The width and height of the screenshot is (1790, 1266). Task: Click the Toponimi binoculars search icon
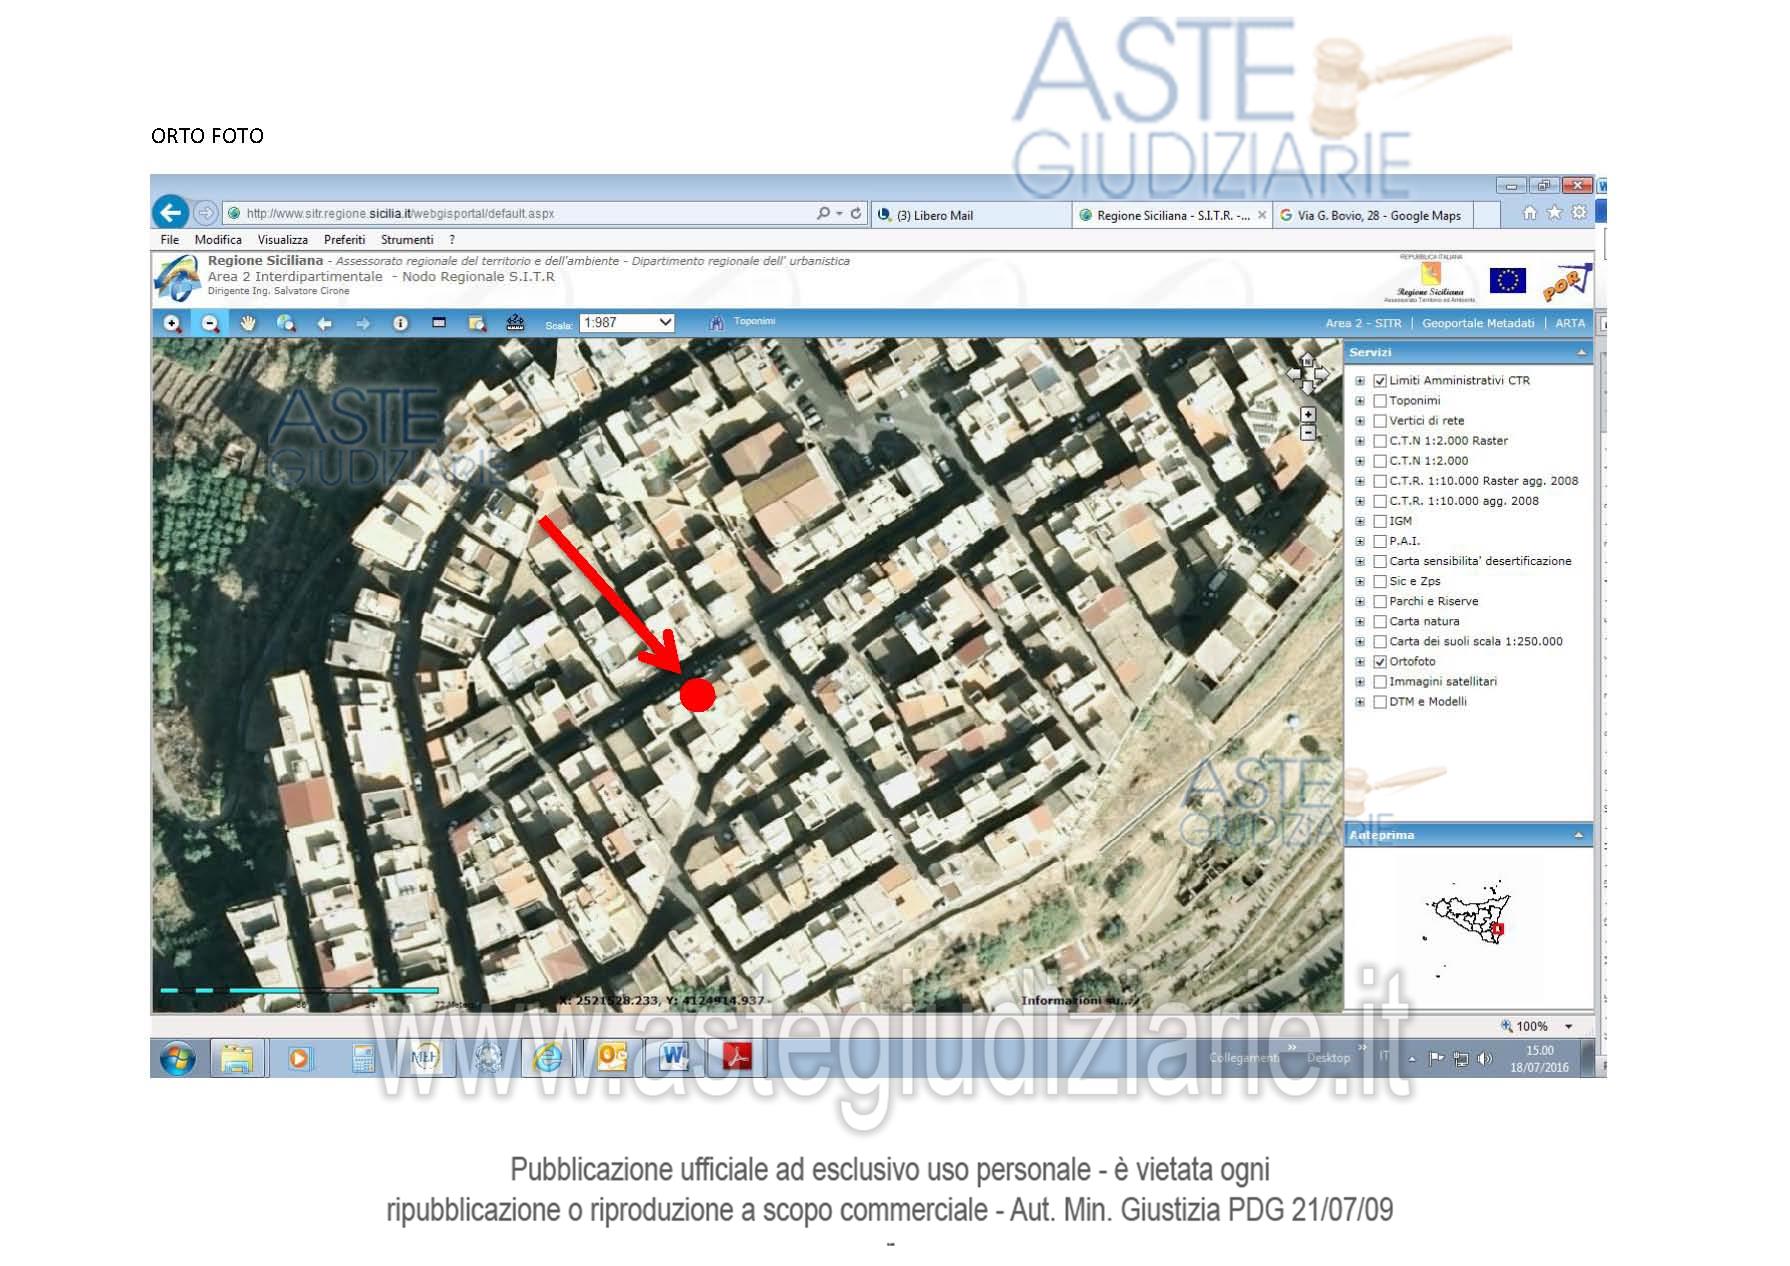(715, 322)
